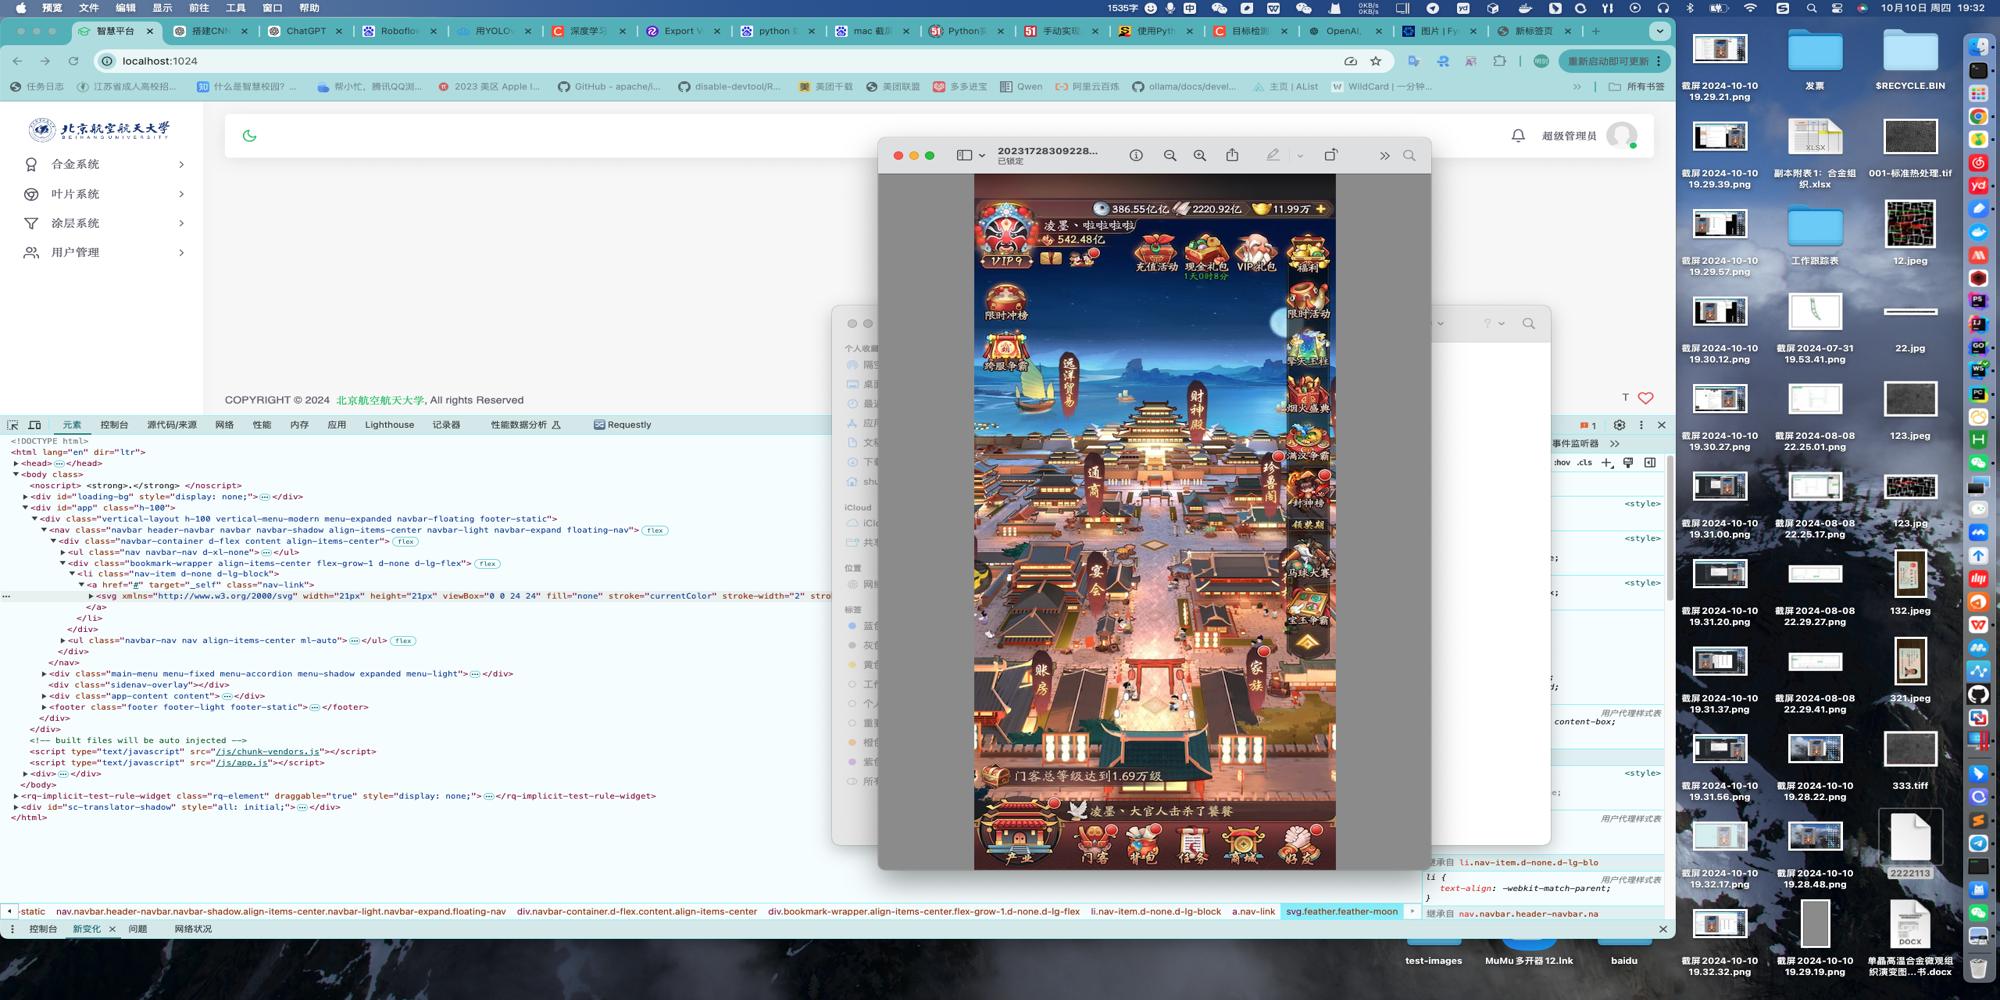
Task: Open the Lighthouse tab
Action: pyautogui.click(x=389, y=425)
